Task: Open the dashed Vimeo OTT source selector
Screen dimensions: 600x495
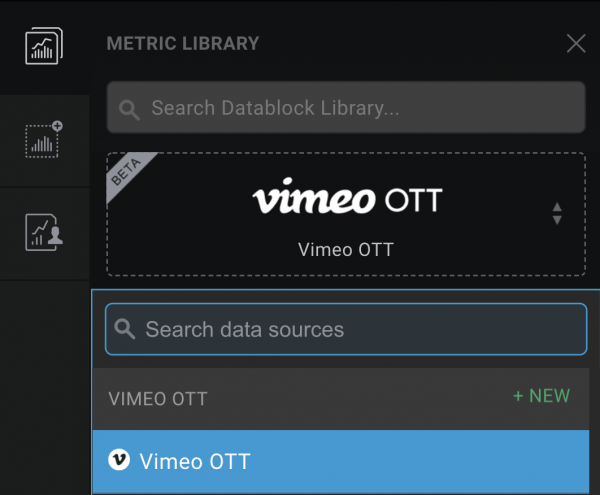Action: tap(346, 214)
